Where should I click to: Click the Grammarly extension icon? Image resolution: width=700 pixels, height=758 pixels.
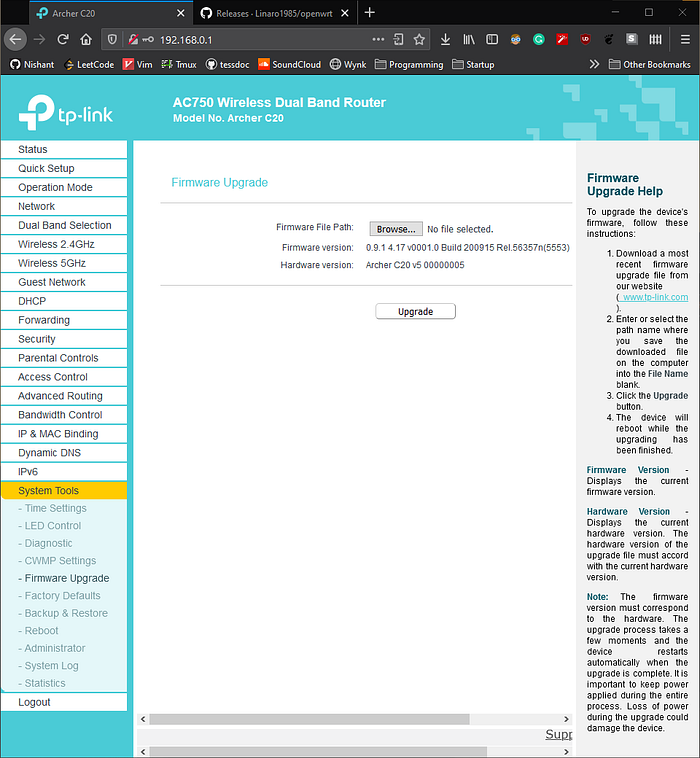click(539, 39)
